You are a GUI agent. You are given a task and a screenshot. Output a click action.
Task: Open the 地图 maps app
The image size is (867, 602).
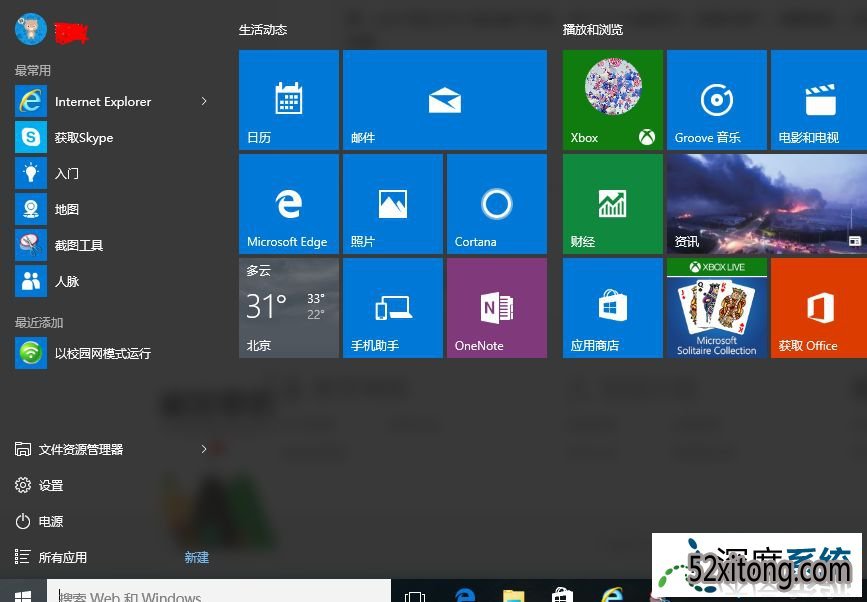[111, 209]
